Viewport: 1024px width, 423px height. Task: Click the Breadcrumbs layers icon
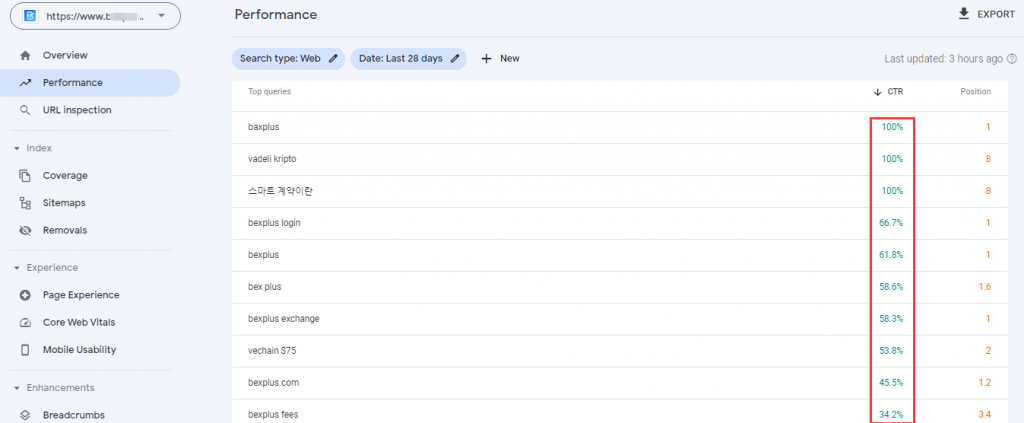[x=25, y=415]
